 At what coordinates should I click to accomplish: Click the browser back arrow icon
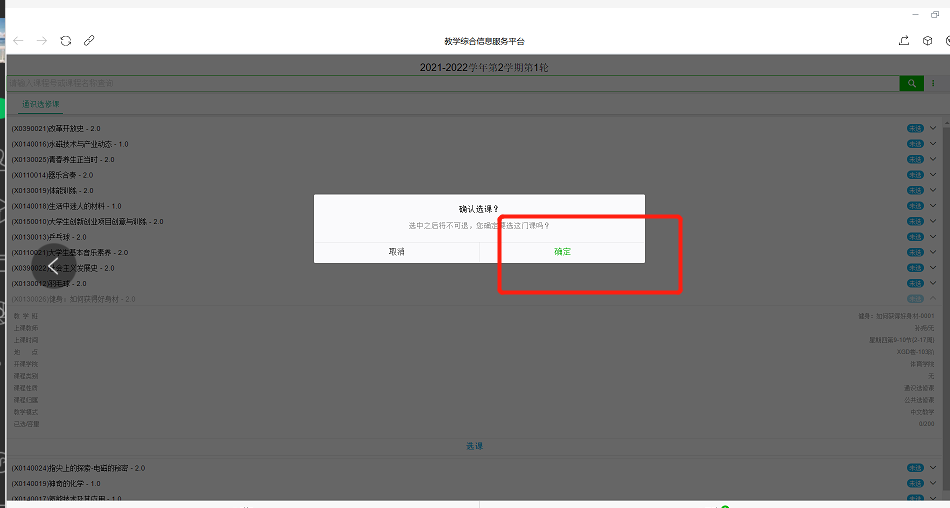(x=18, y=41)
